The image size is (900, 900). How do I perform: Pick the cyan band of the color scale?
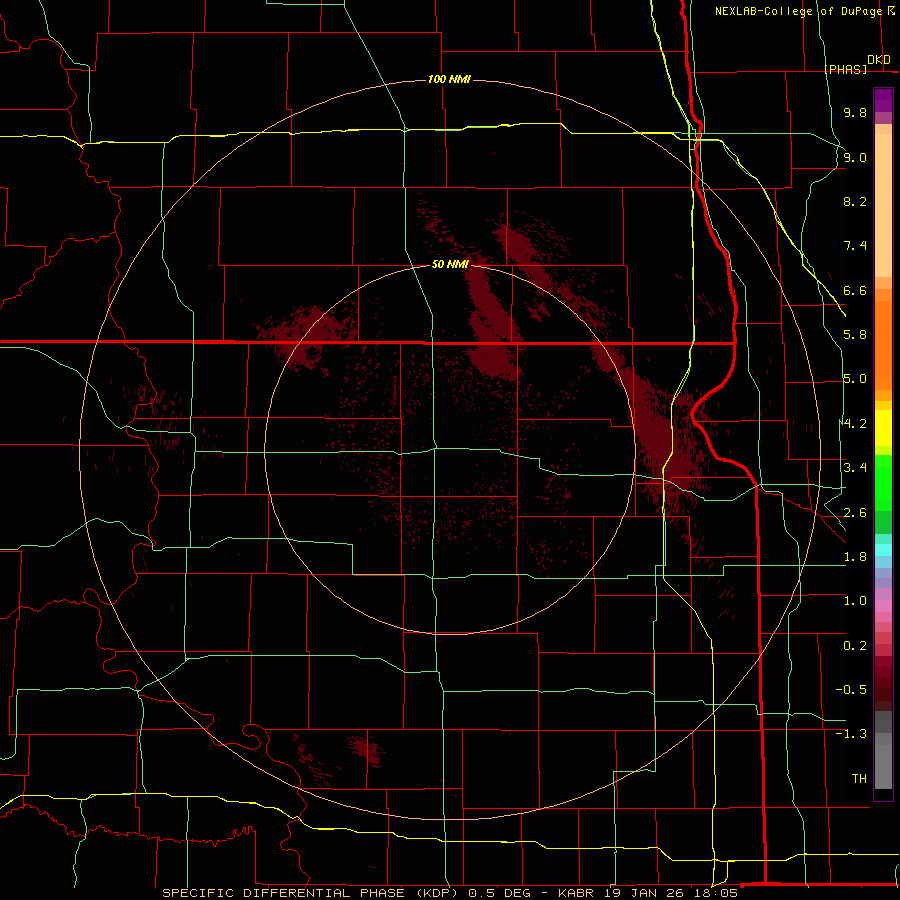(883, 550)
